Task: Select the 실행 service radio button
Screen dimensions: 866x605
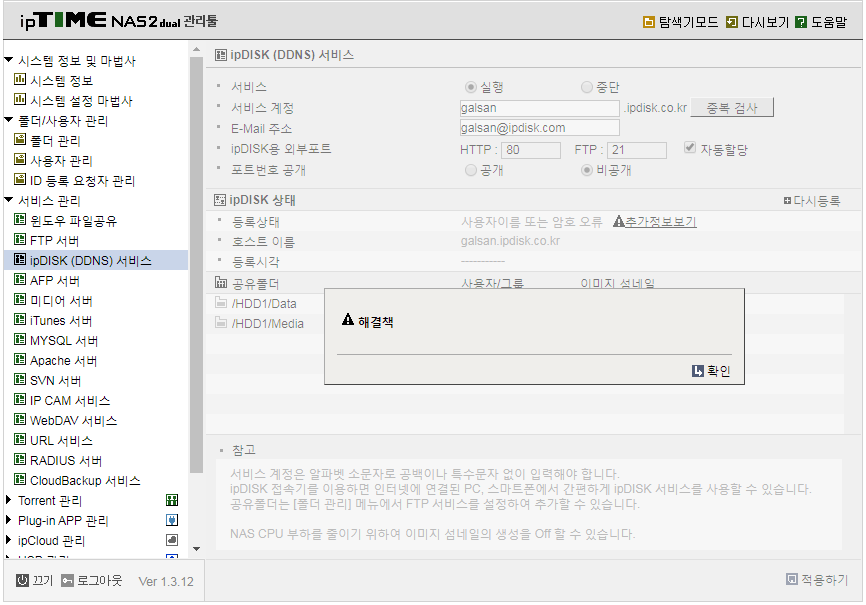Action: [x=471, y=87]
